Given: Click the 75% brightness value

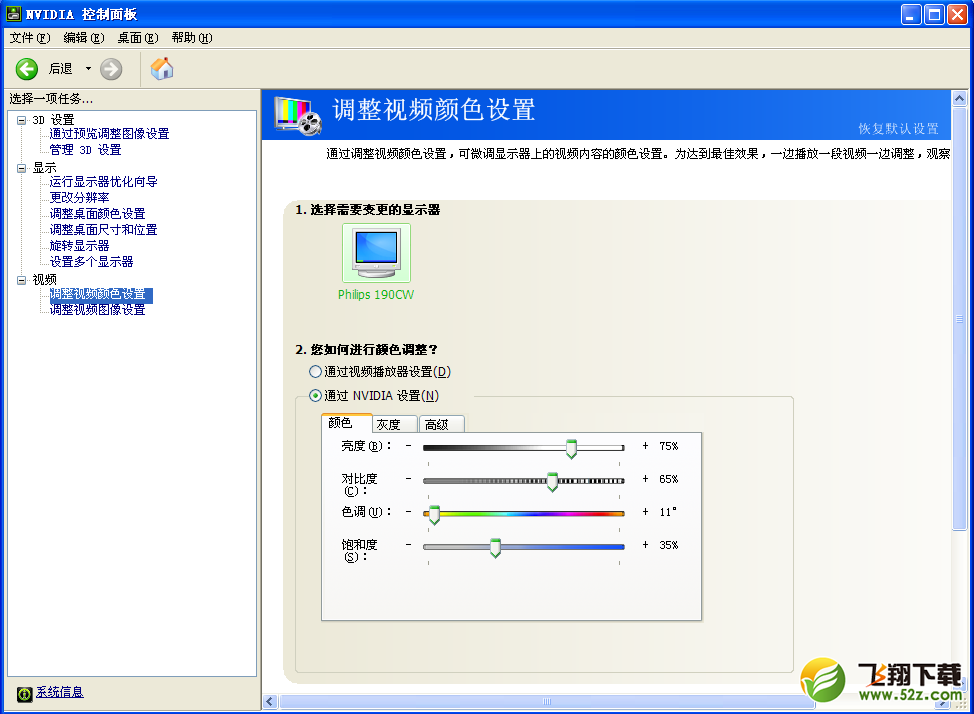Looking at the screenshot, I should coord(668,446).
